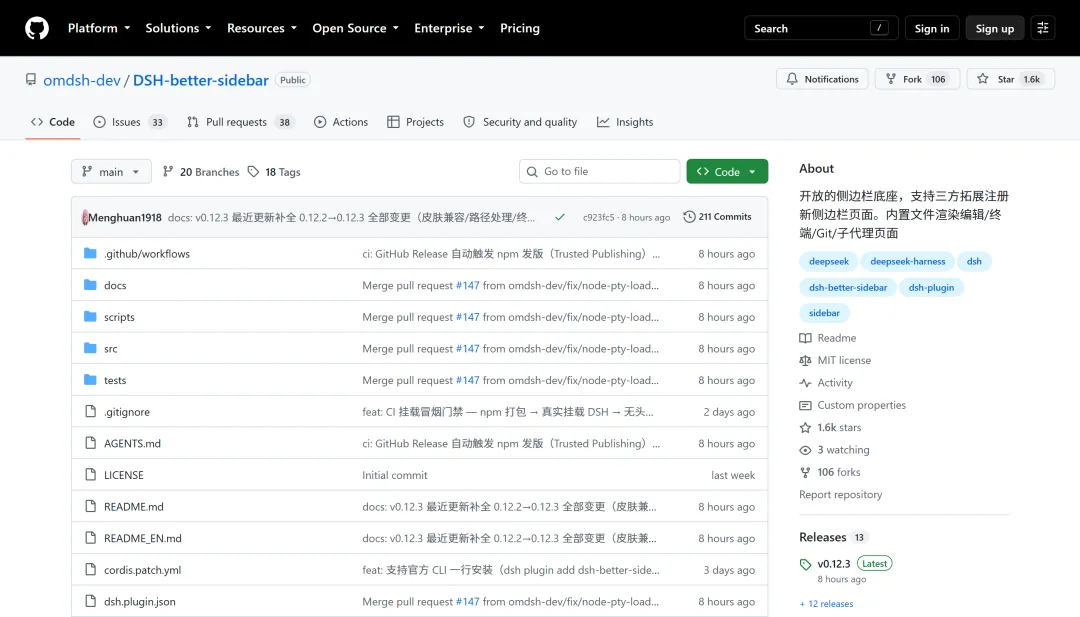Click the Sign in button

(932, 28)
